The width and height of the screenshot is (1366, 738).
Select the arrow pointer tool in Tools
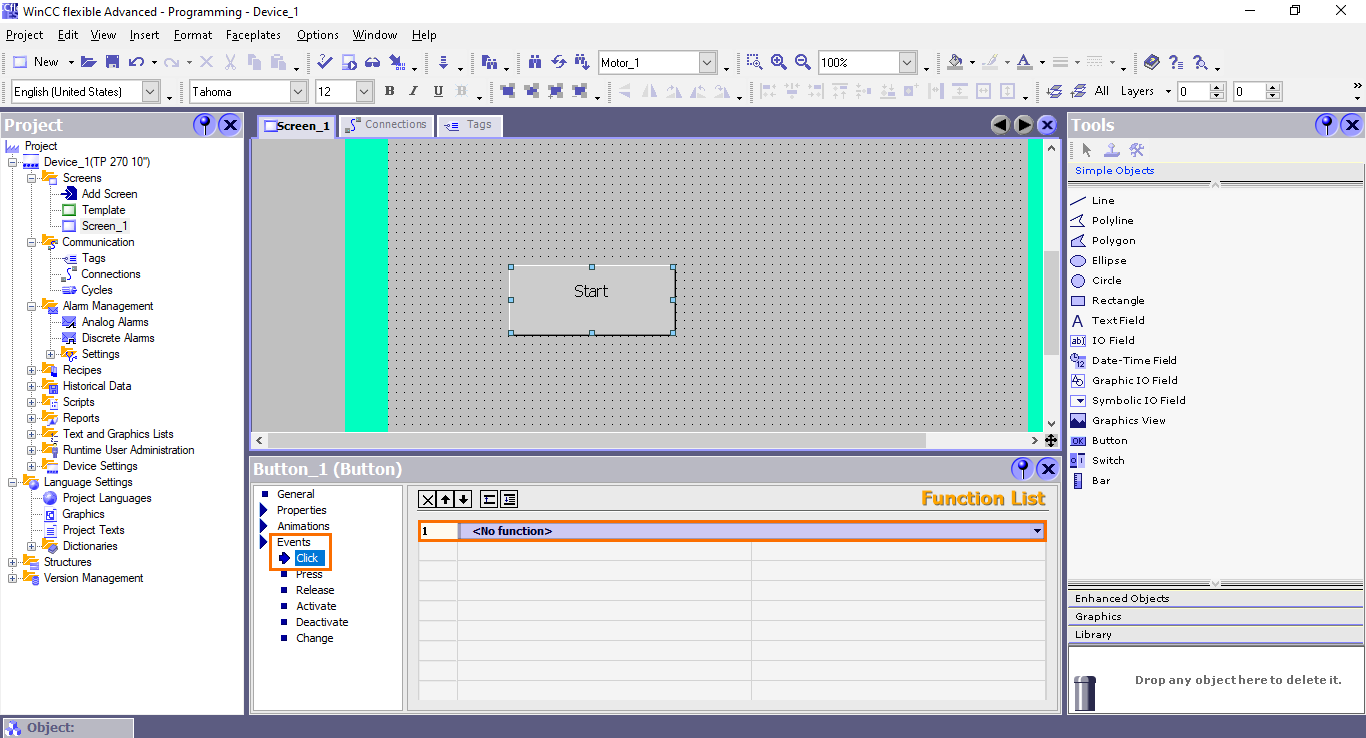tap(1087, 150)
